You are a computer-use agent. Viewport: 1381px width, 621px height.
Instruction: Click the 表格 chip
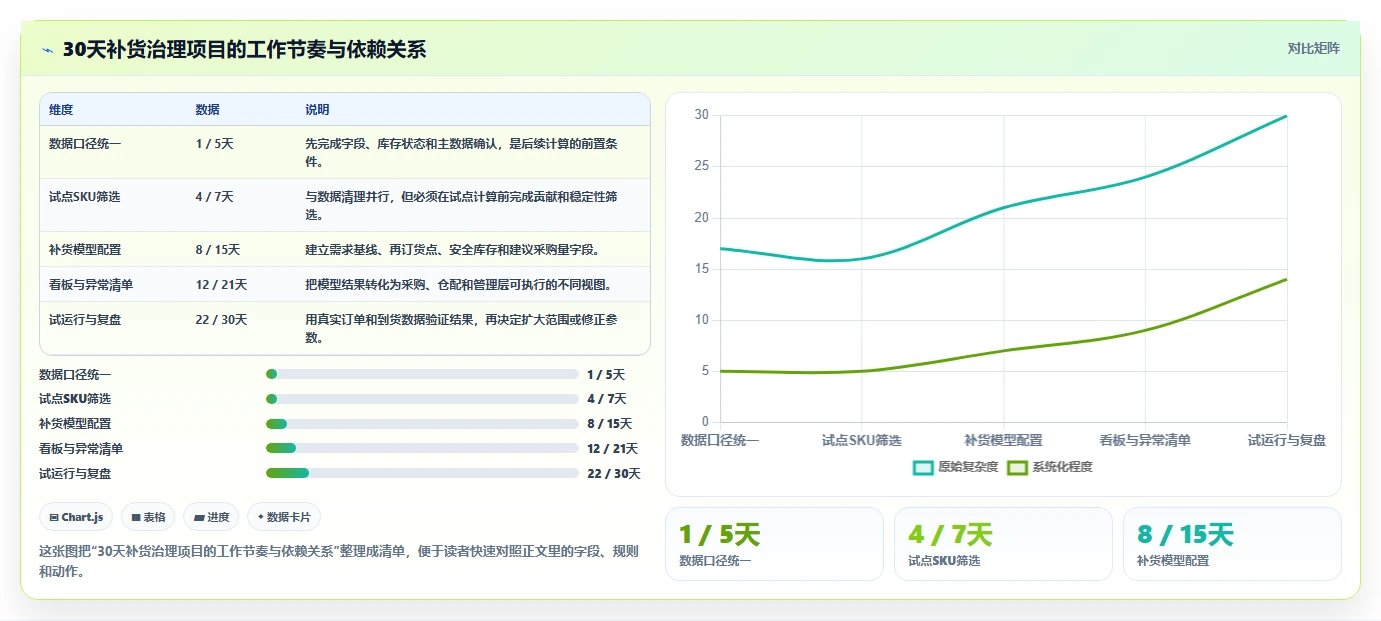148,517
